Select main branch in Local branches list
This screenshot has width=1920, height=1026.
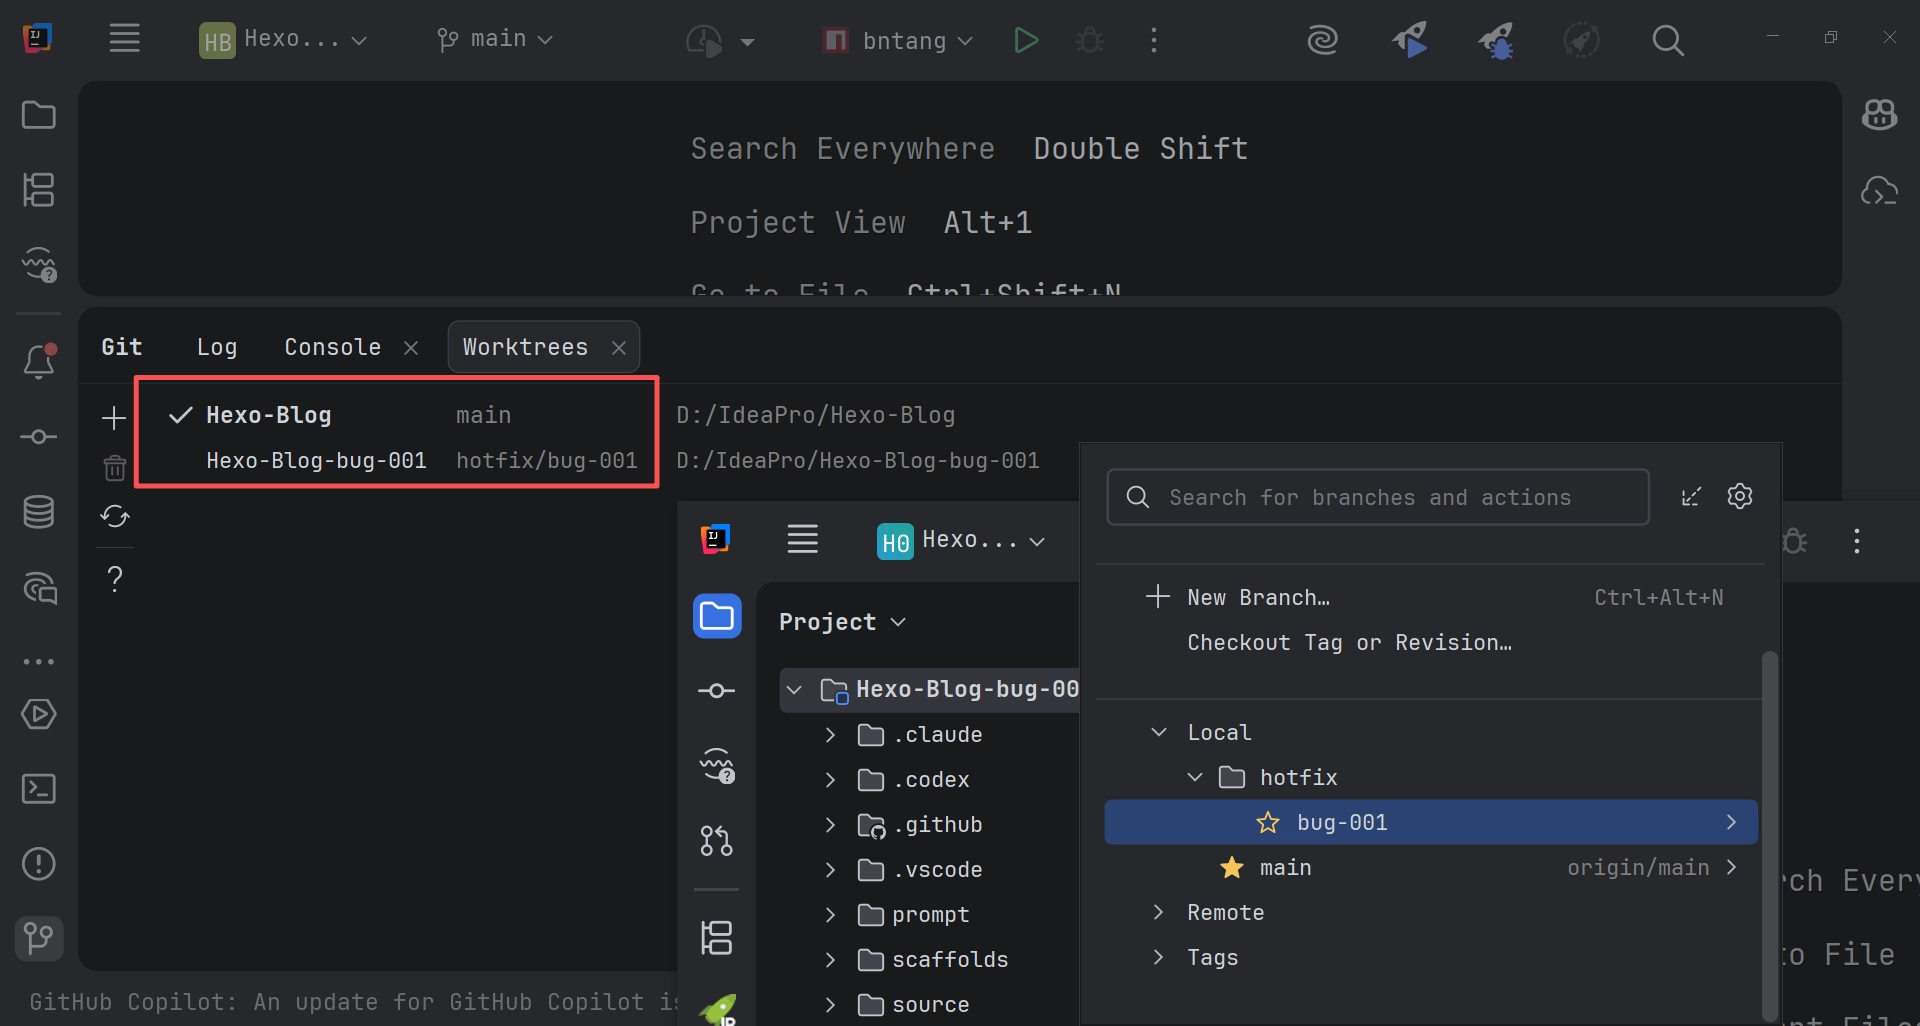[1431, 867]
